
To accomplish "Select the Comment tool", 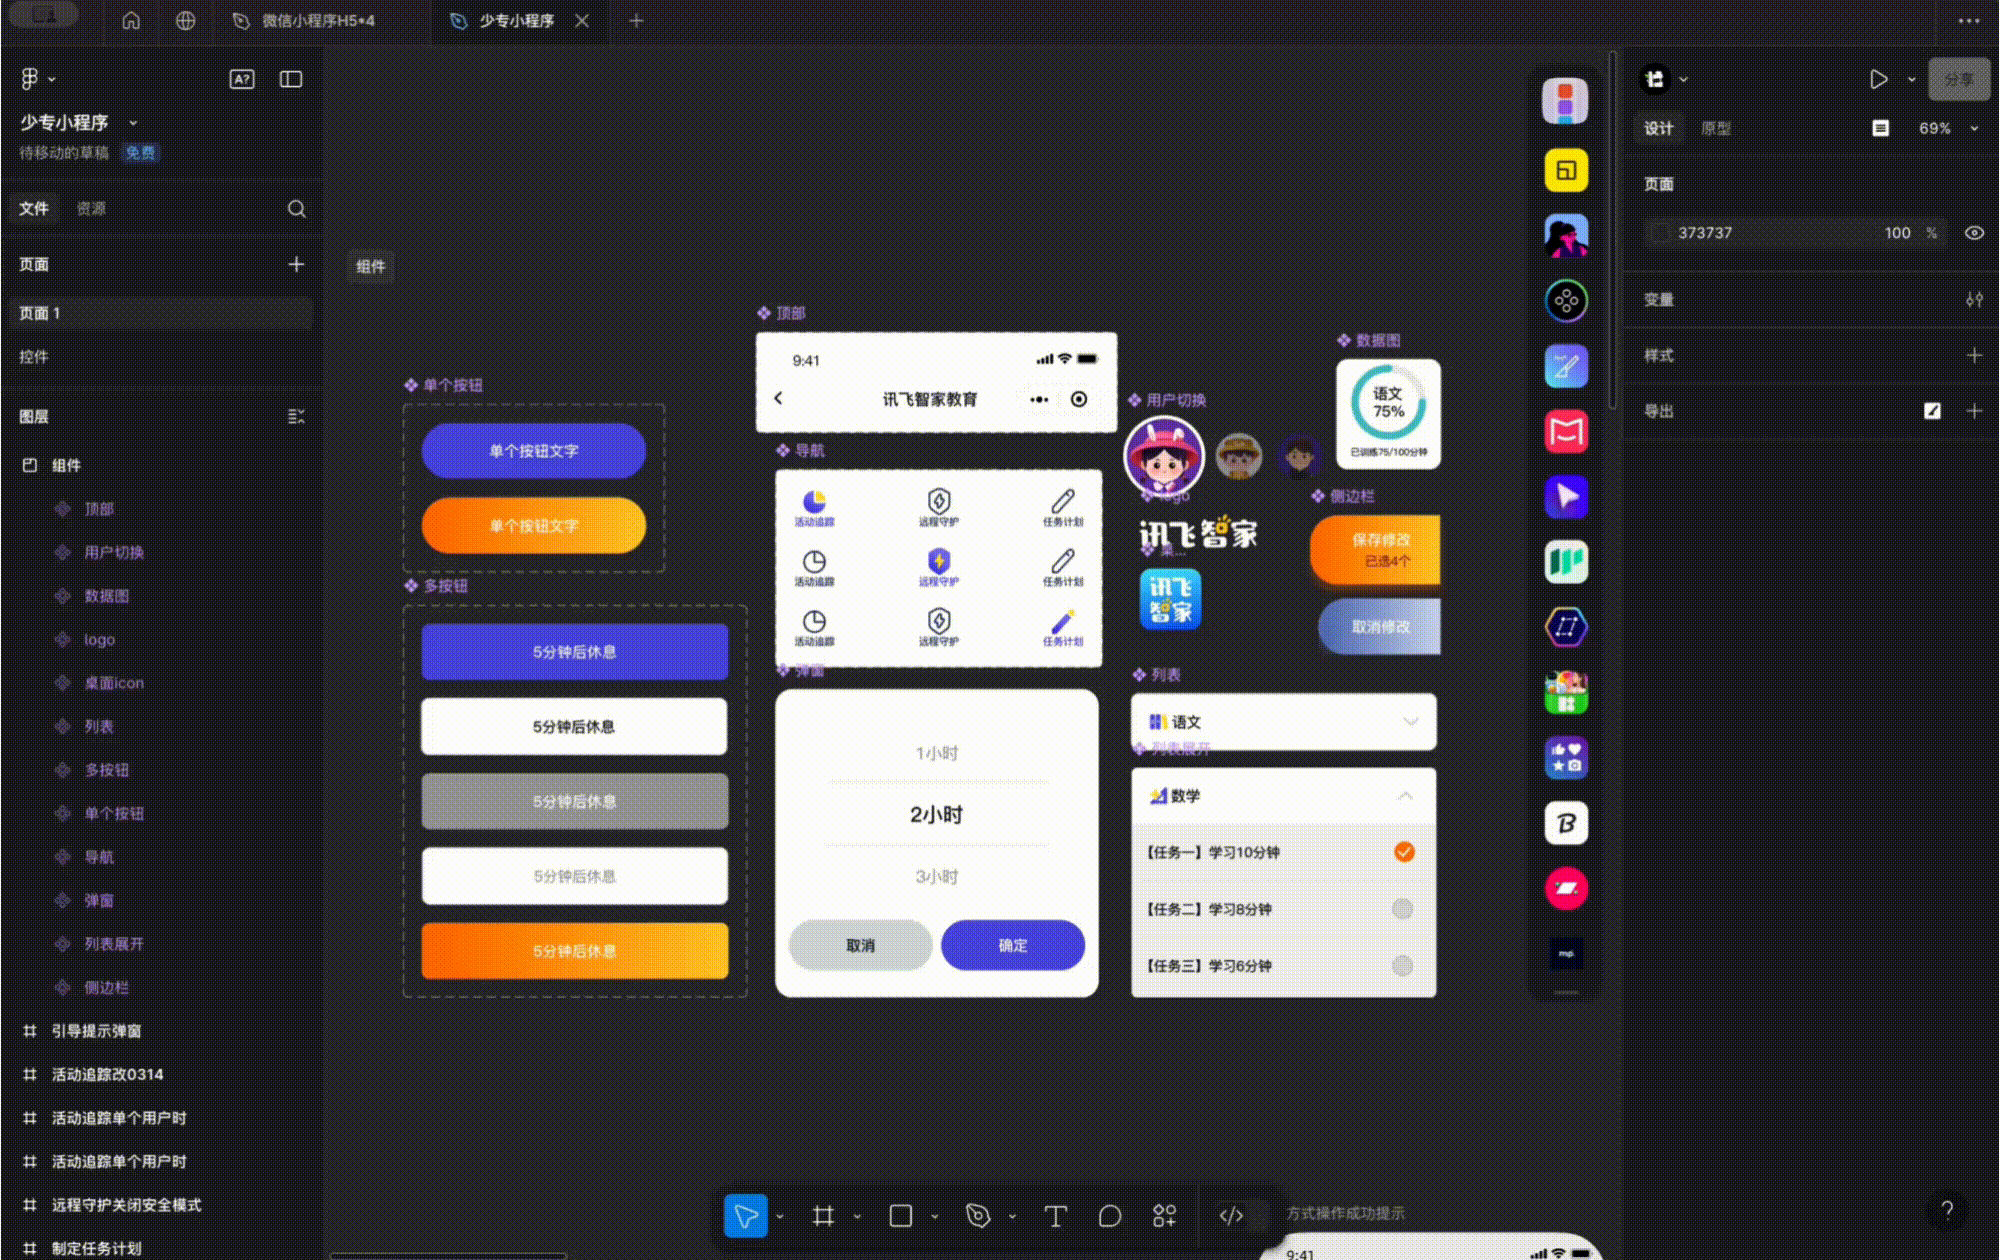I will coord(1109,1215).
